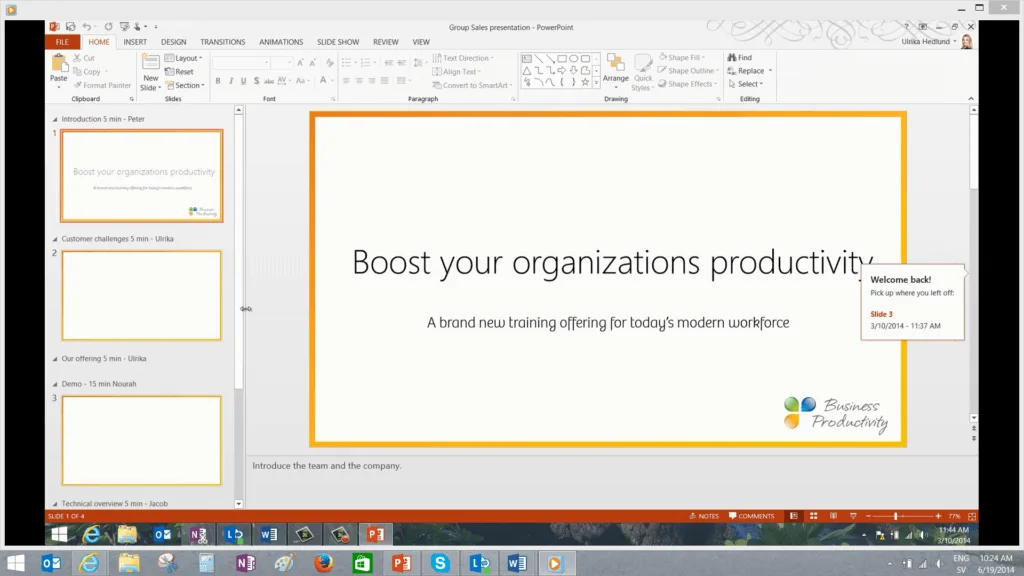Start slide show from beginning icon
Screen dimensions: 1024x576
point(124,27)
